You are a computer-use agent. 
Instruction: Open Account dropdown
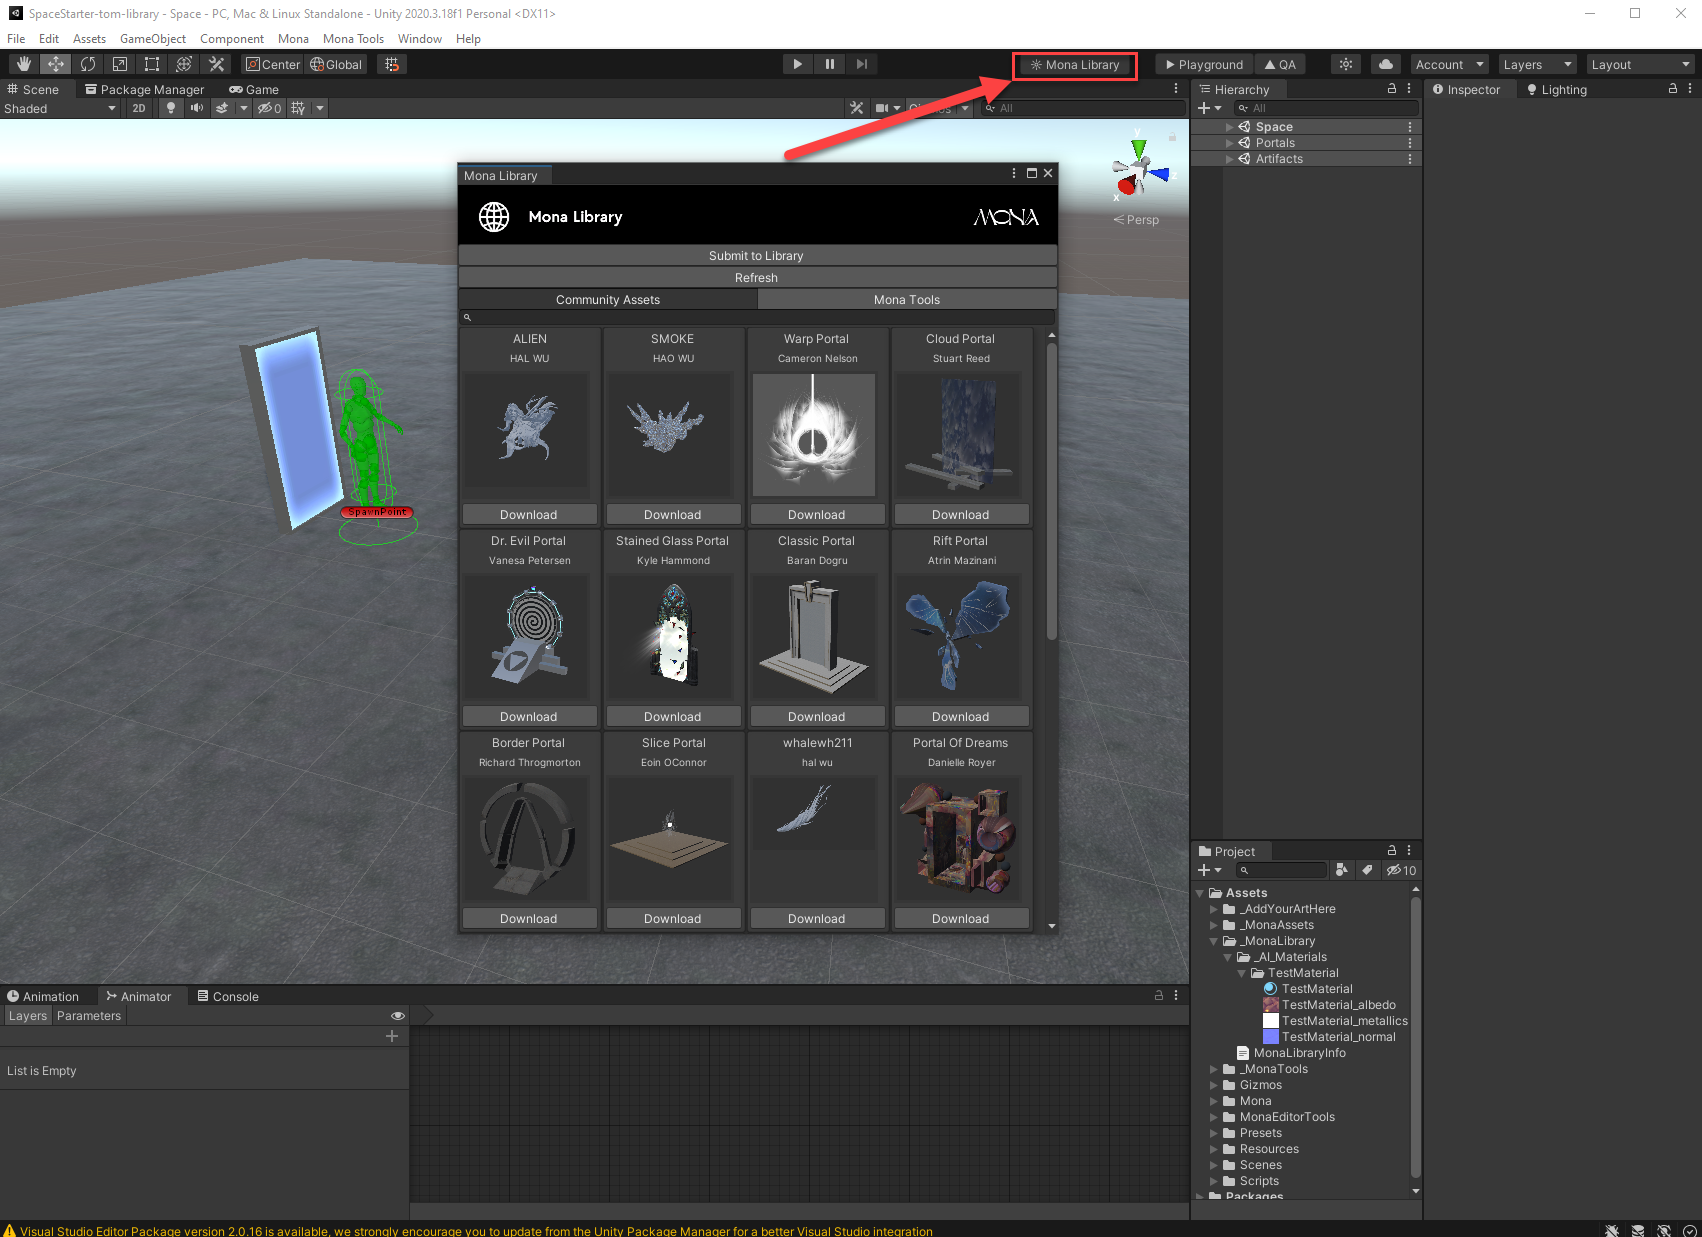(1449, 64)
